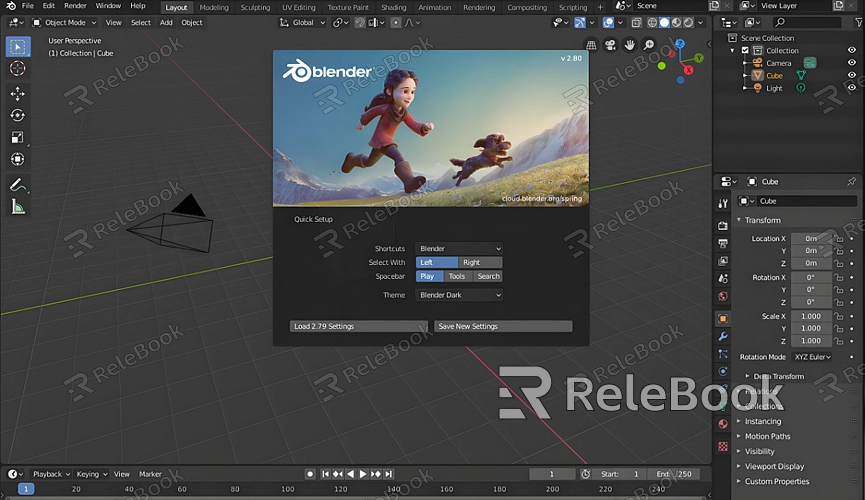Viewport: 865px width, 500px height.
Task: Jump to the end frame
Action: point(389,474)
